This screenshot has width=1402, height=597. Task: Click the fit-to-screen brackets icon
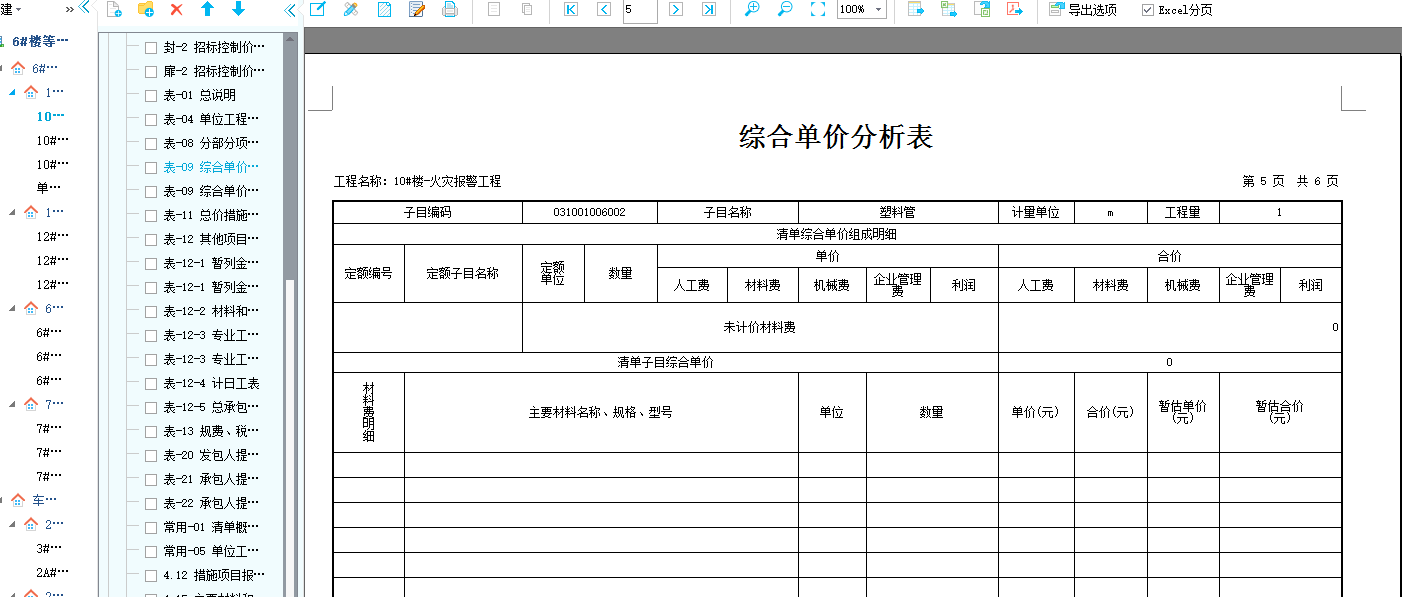[x=817, y=10]
